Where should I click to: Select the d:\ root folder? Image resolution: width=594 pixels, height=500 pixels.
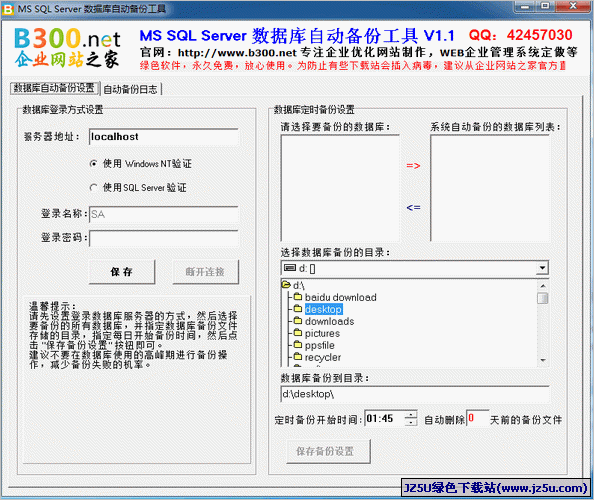pos(299,285)
